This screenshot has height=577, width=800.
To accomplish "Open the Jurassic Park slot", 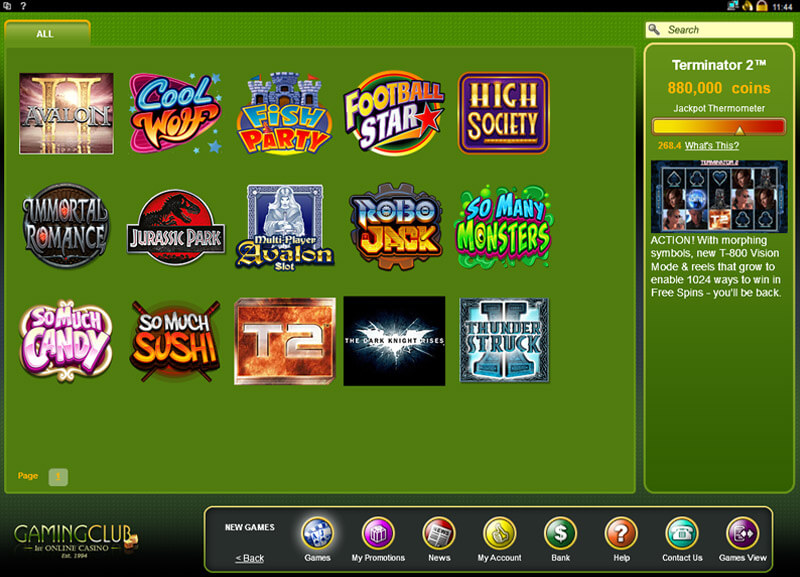I will [176, 228].
